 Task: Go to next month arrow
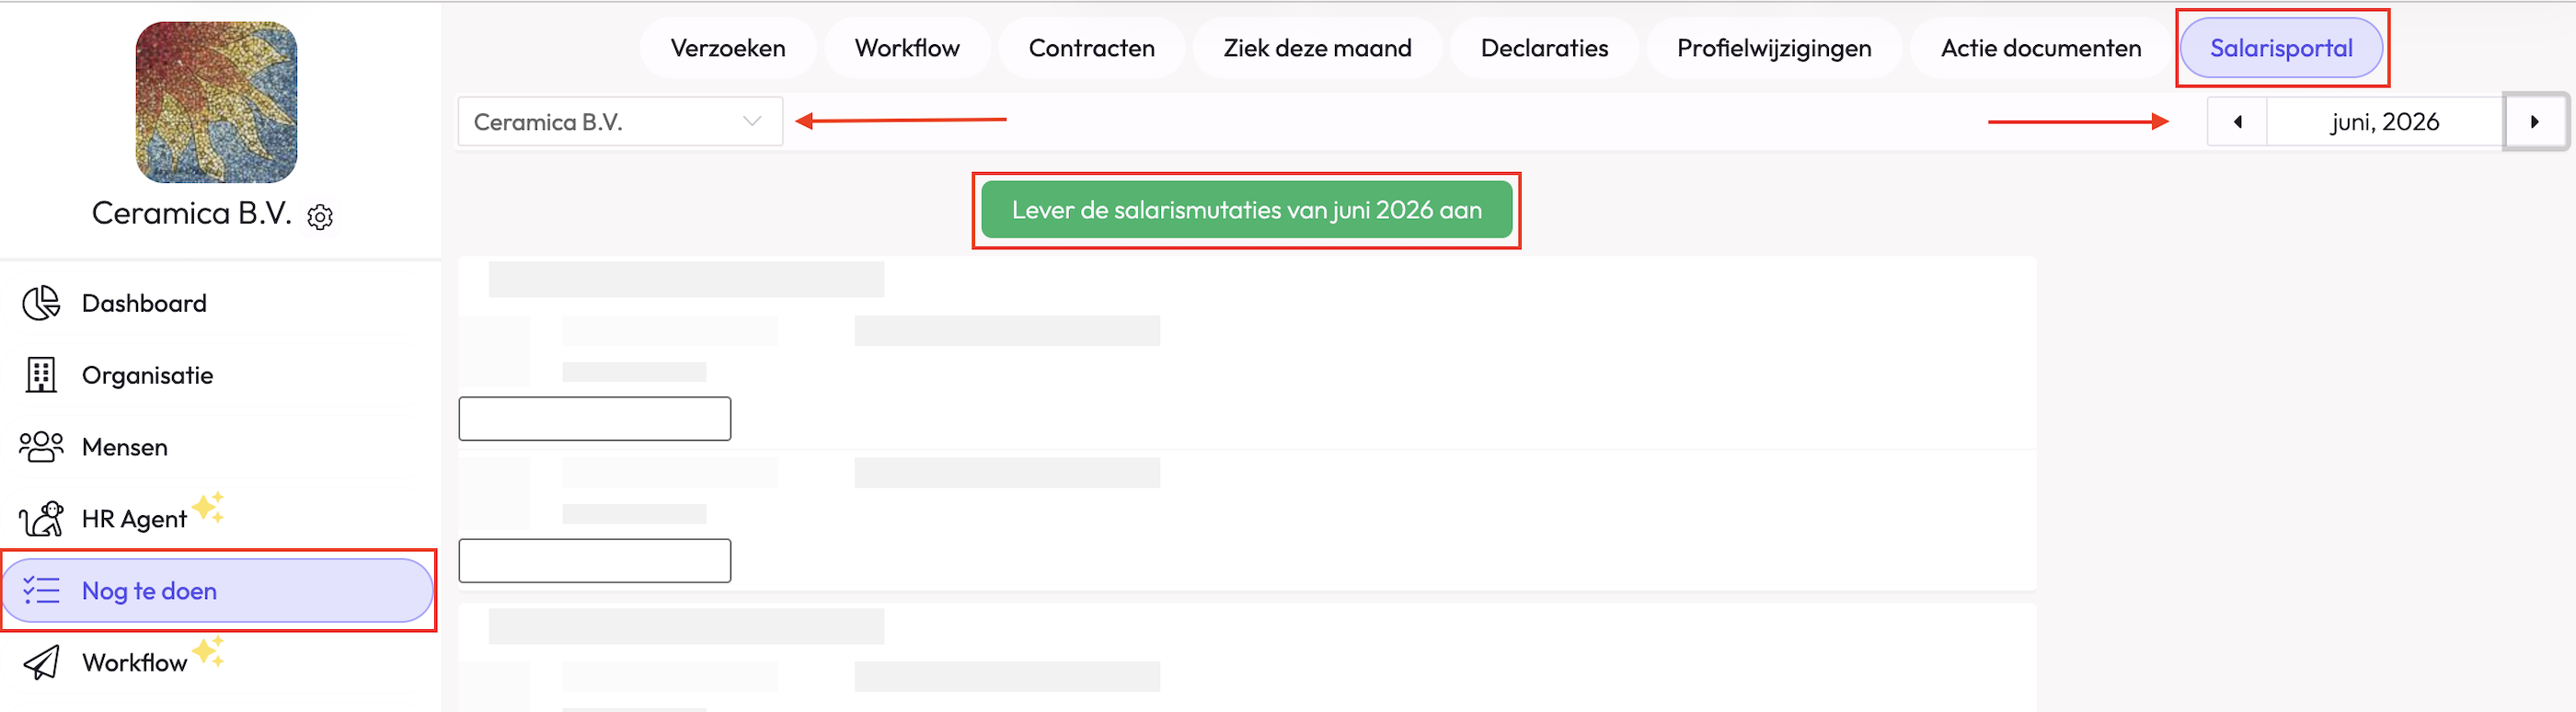[2534, 122]
